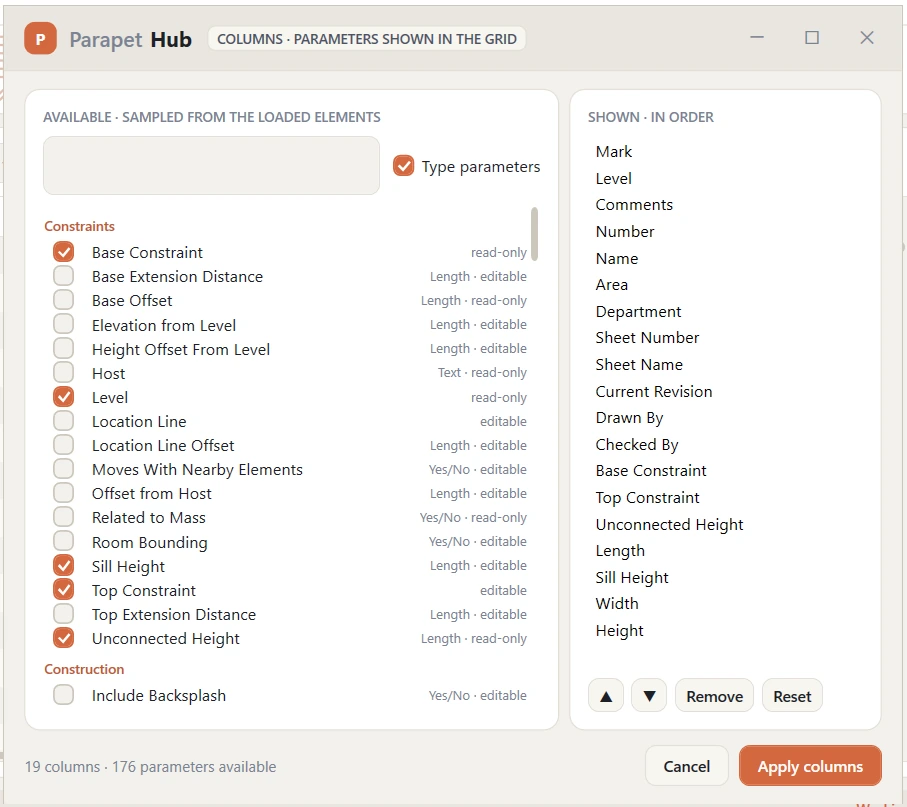Enable the Base Offset checkbox
907x807 pixels.
64,300
